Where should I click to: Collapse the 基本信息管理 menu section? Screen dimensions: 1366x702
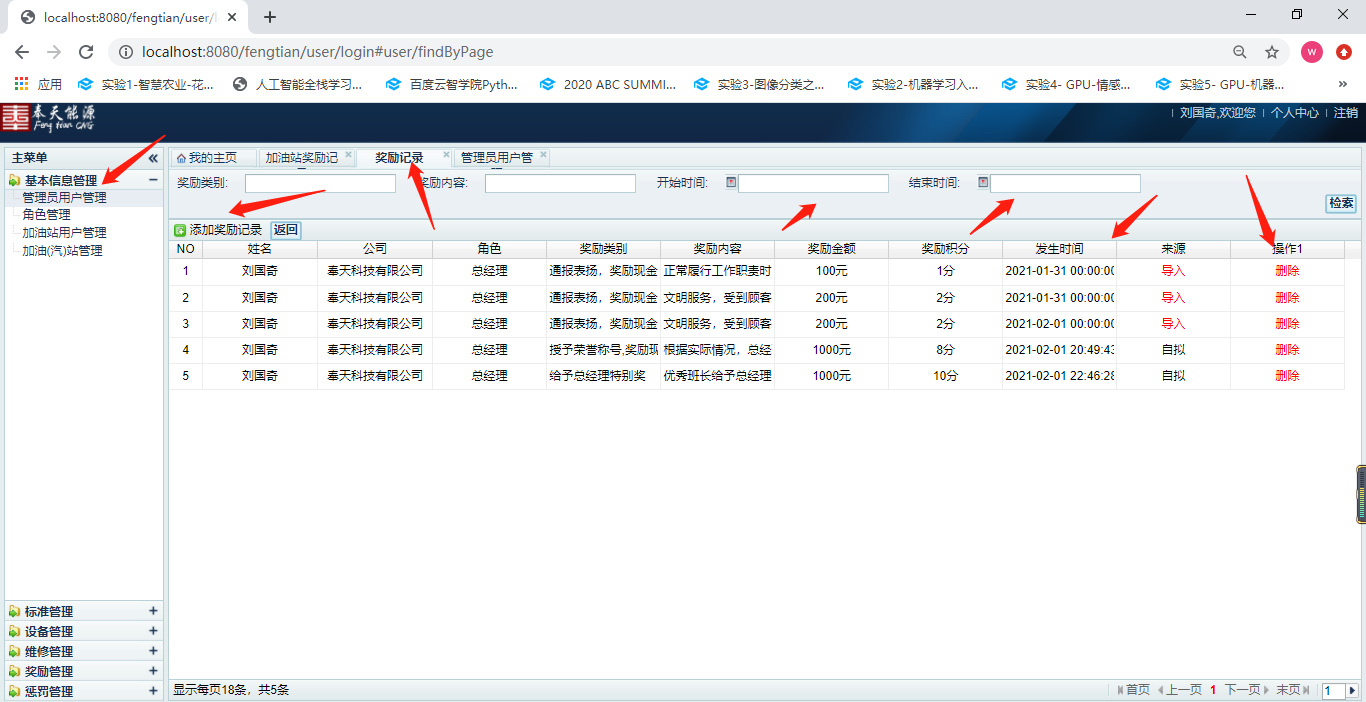tap(153, 180)
